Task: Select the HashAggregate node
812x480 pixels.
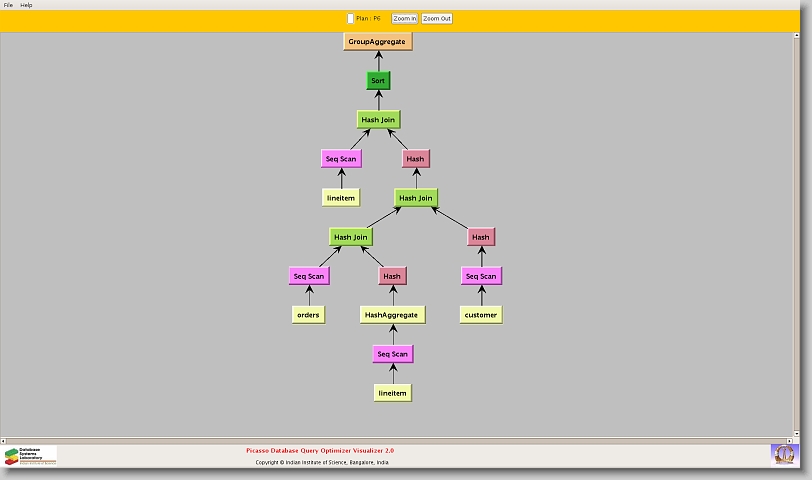Action: [392, 315]
